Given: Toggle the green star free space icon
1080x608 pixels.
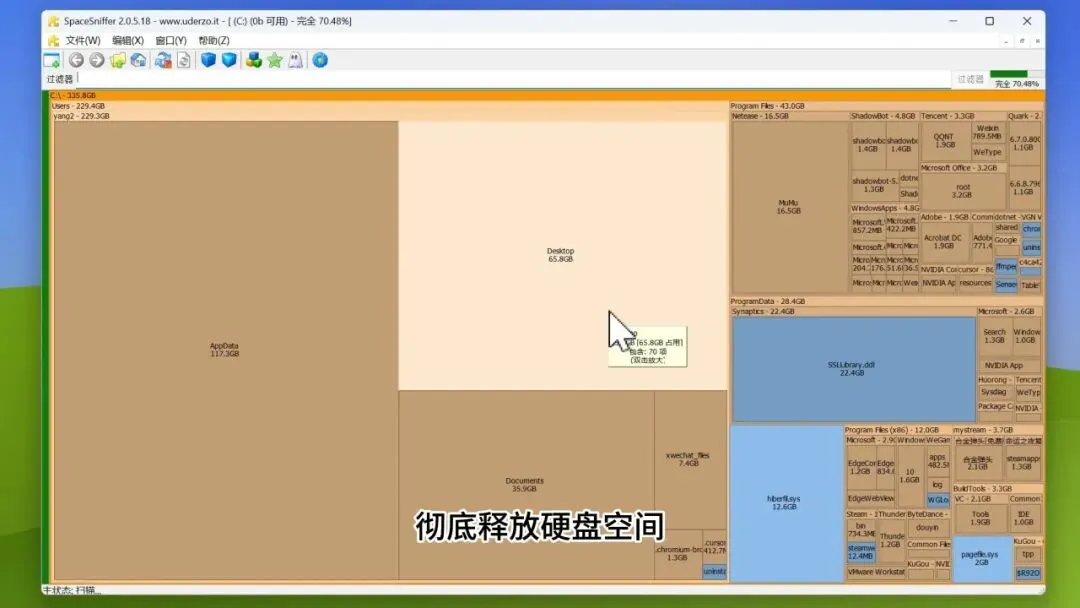Looking at the screenshot, I should click(x=275, y=61).
